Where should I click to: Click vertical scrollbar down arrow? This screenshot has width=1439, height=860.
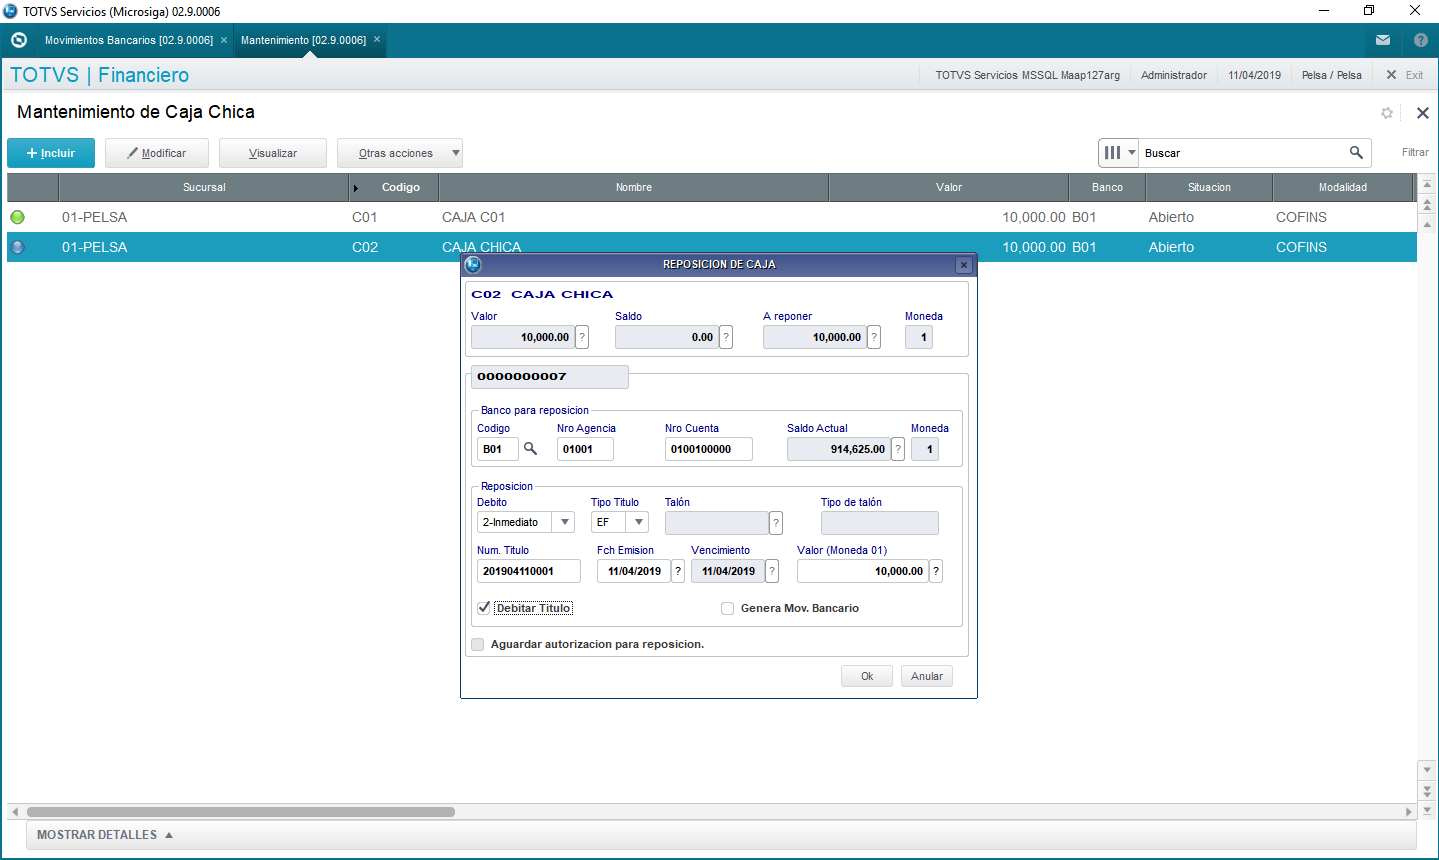click(x=1427, y=769)
